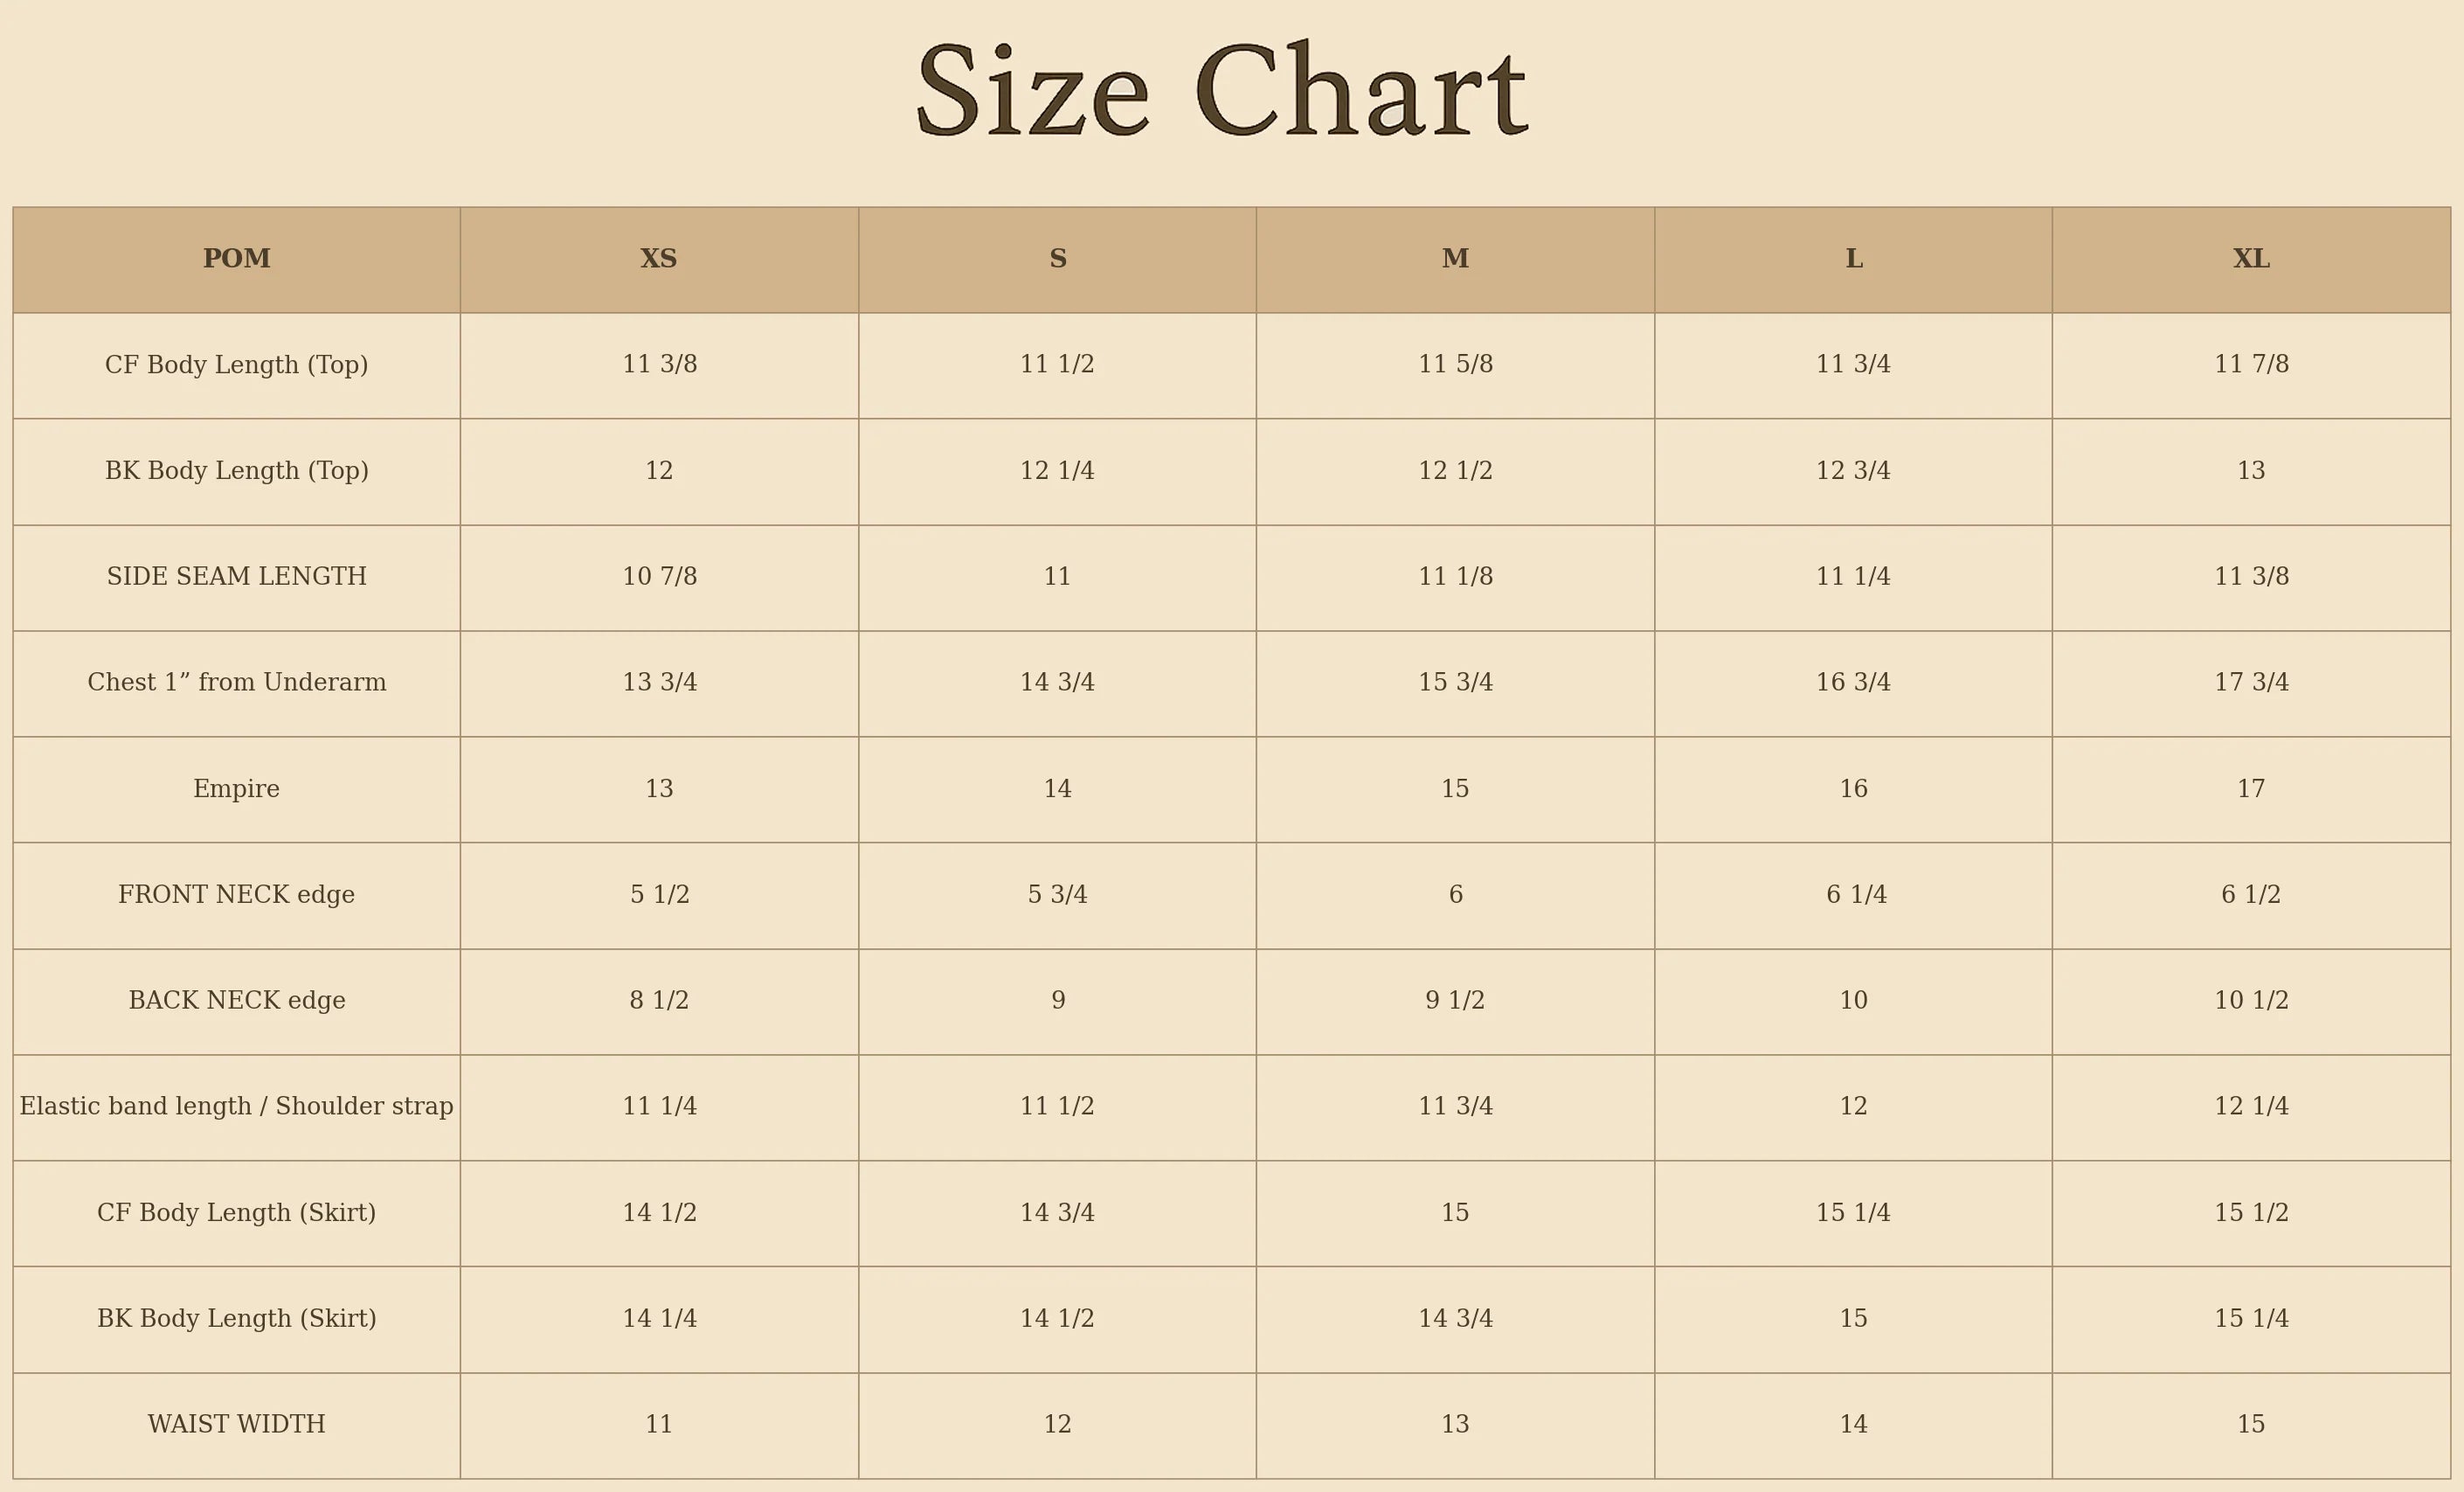This screenshot has height=1492, width=2464.
Task: Select the Empire row label
Action: click(x=236, y=789)
